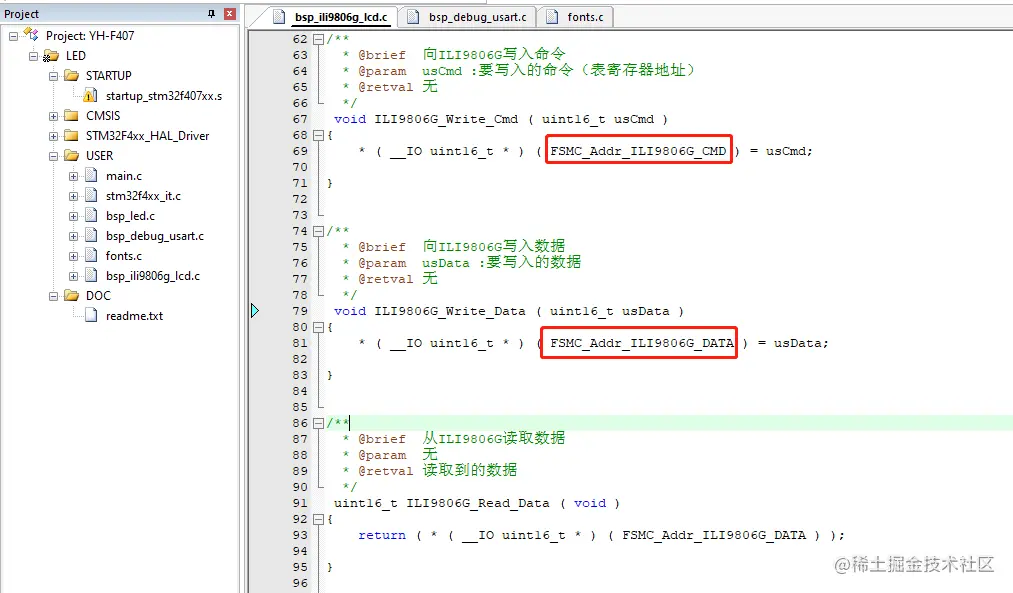Click ILI9806G_Write_Data function name on line 79
The height and width of the screenshot is (593, 1013).
point(450,311)
